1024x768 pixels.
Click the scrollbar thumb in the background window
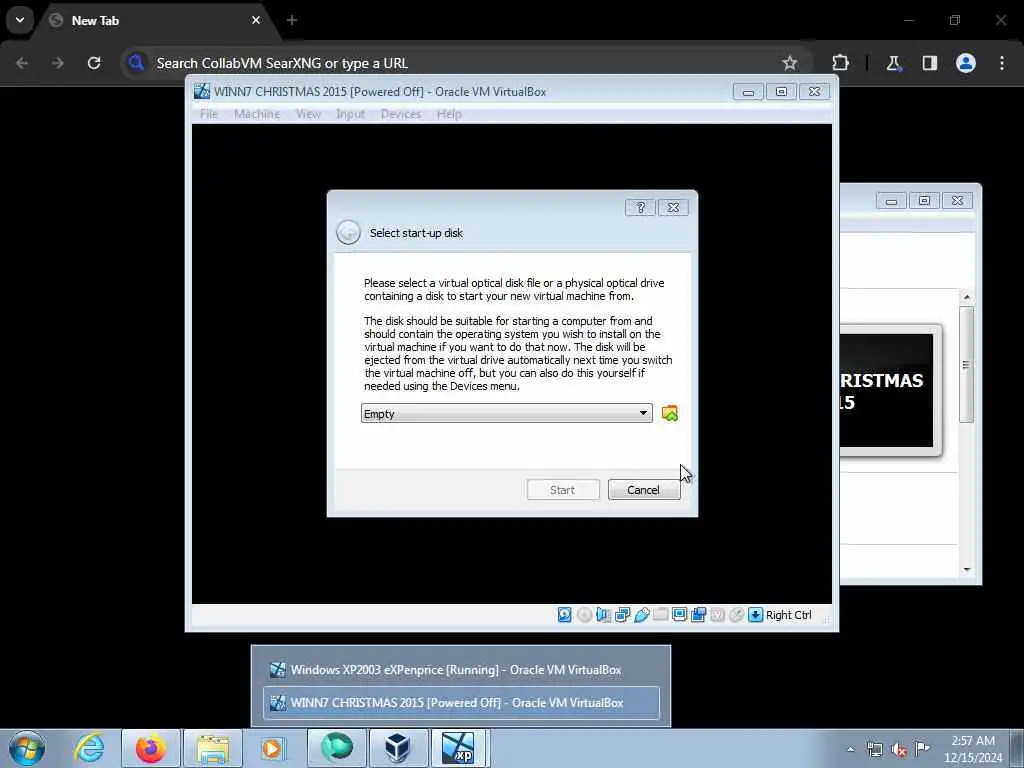(967, 364)
